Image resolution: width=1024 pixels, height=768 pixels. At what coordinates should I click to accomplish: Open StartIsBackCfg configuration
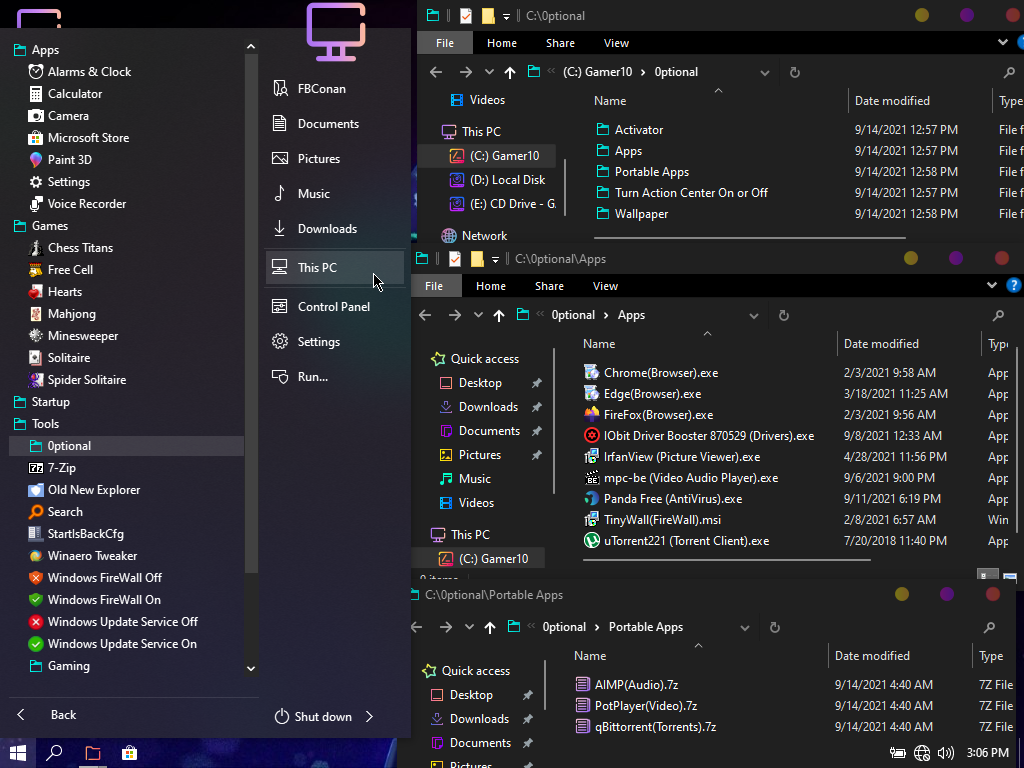point(76,534)
